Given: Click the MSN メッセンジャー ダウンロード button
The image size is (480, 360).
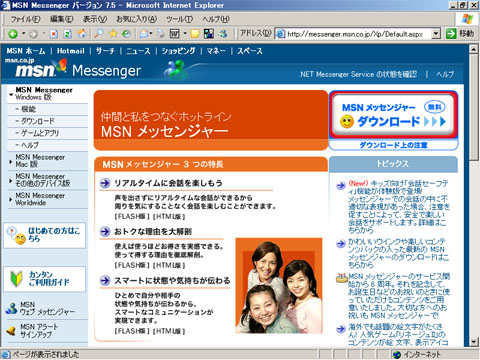Looking at the screenshot, I should point(393,115).
